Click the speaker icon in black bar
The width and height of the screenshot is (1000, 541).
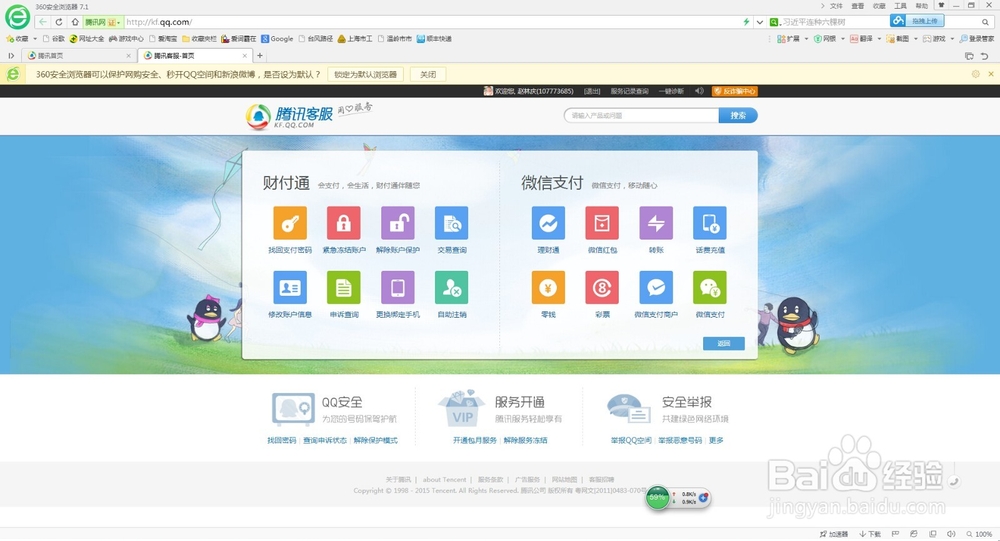click(699, 91)
